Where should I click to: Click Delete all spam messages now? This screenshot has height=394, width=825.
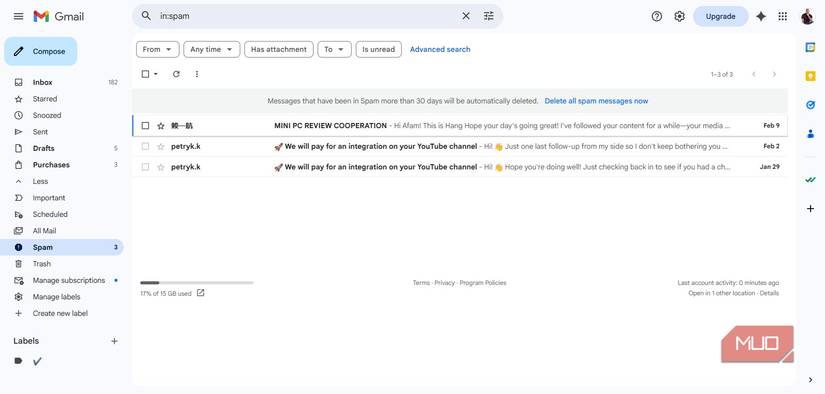pos(596,101)
